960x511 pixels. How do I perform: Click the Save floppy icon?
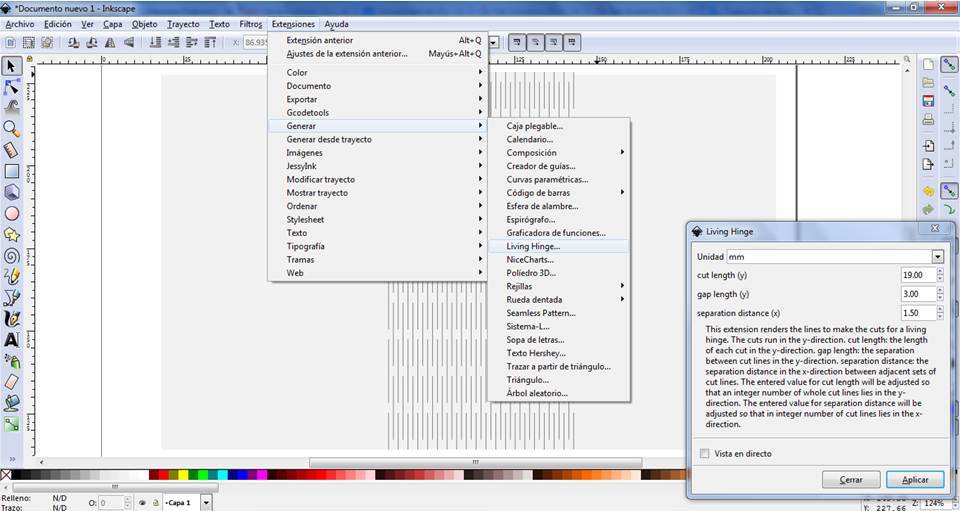(x=928, y=101)
